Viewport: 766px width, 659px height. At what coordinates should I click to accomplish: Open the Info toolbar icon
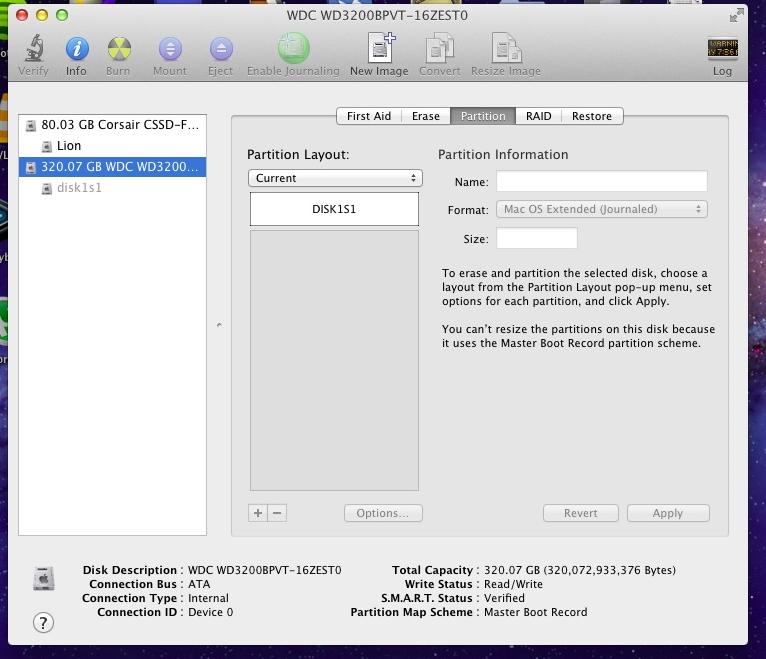[x=77, y=48]
